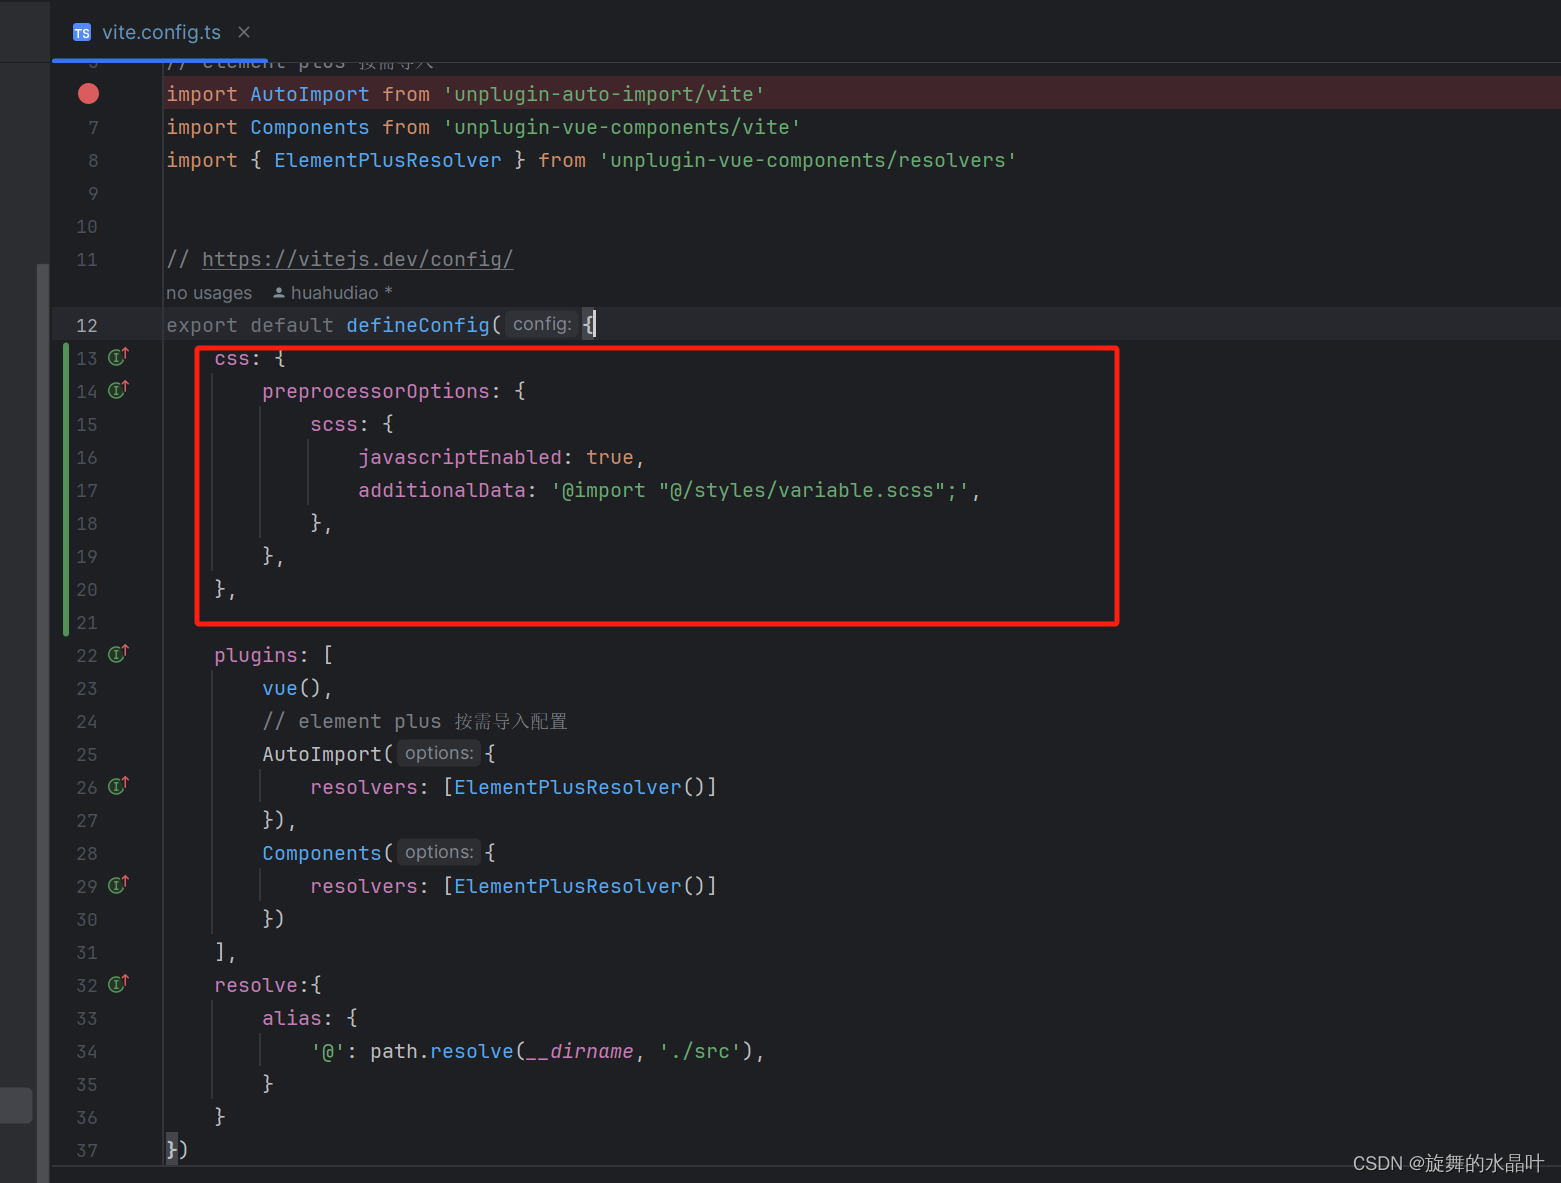
Task: Click the 'options:' hint after AutoImport
Action: (439, 753)
